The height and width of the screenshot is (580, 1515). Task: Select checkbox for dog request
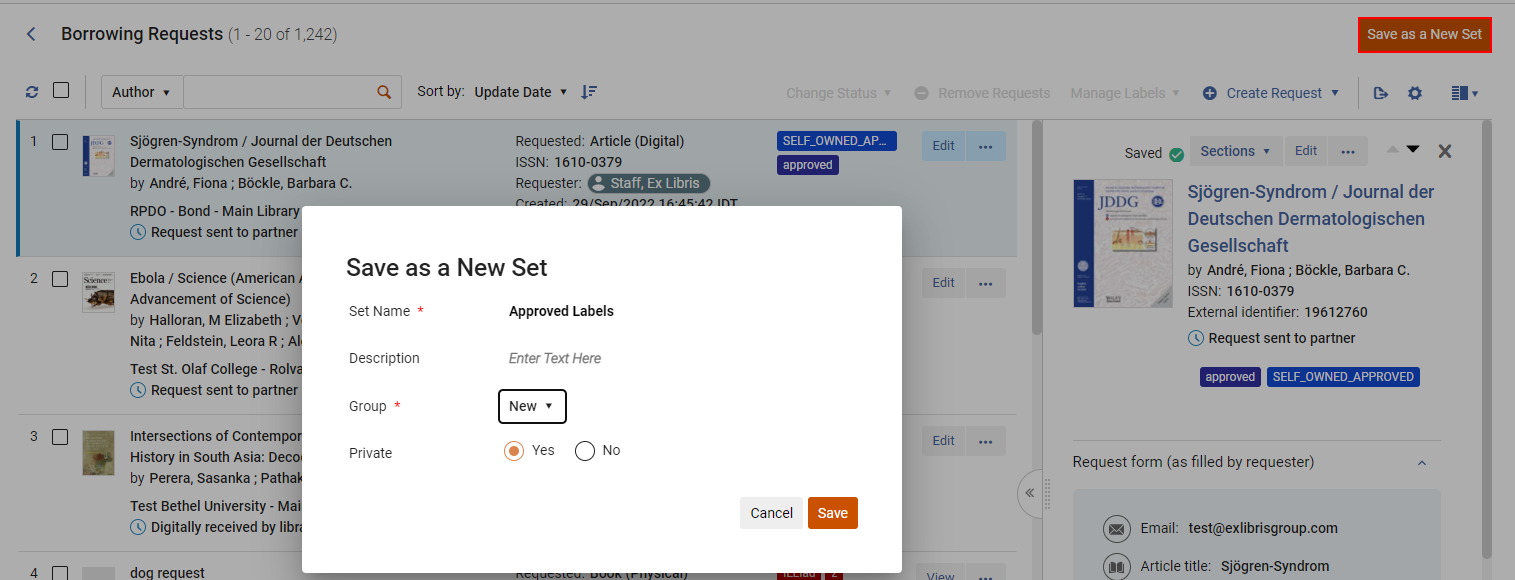60,573
